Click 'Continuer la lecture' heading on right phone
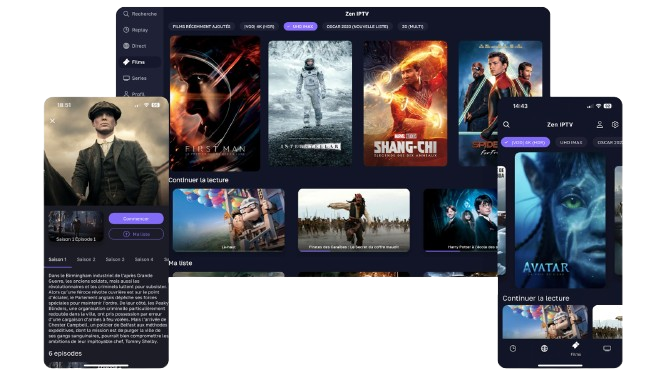The height and width of the screenshot is (375, 666). pyautogui.click(x=536, y=298)
